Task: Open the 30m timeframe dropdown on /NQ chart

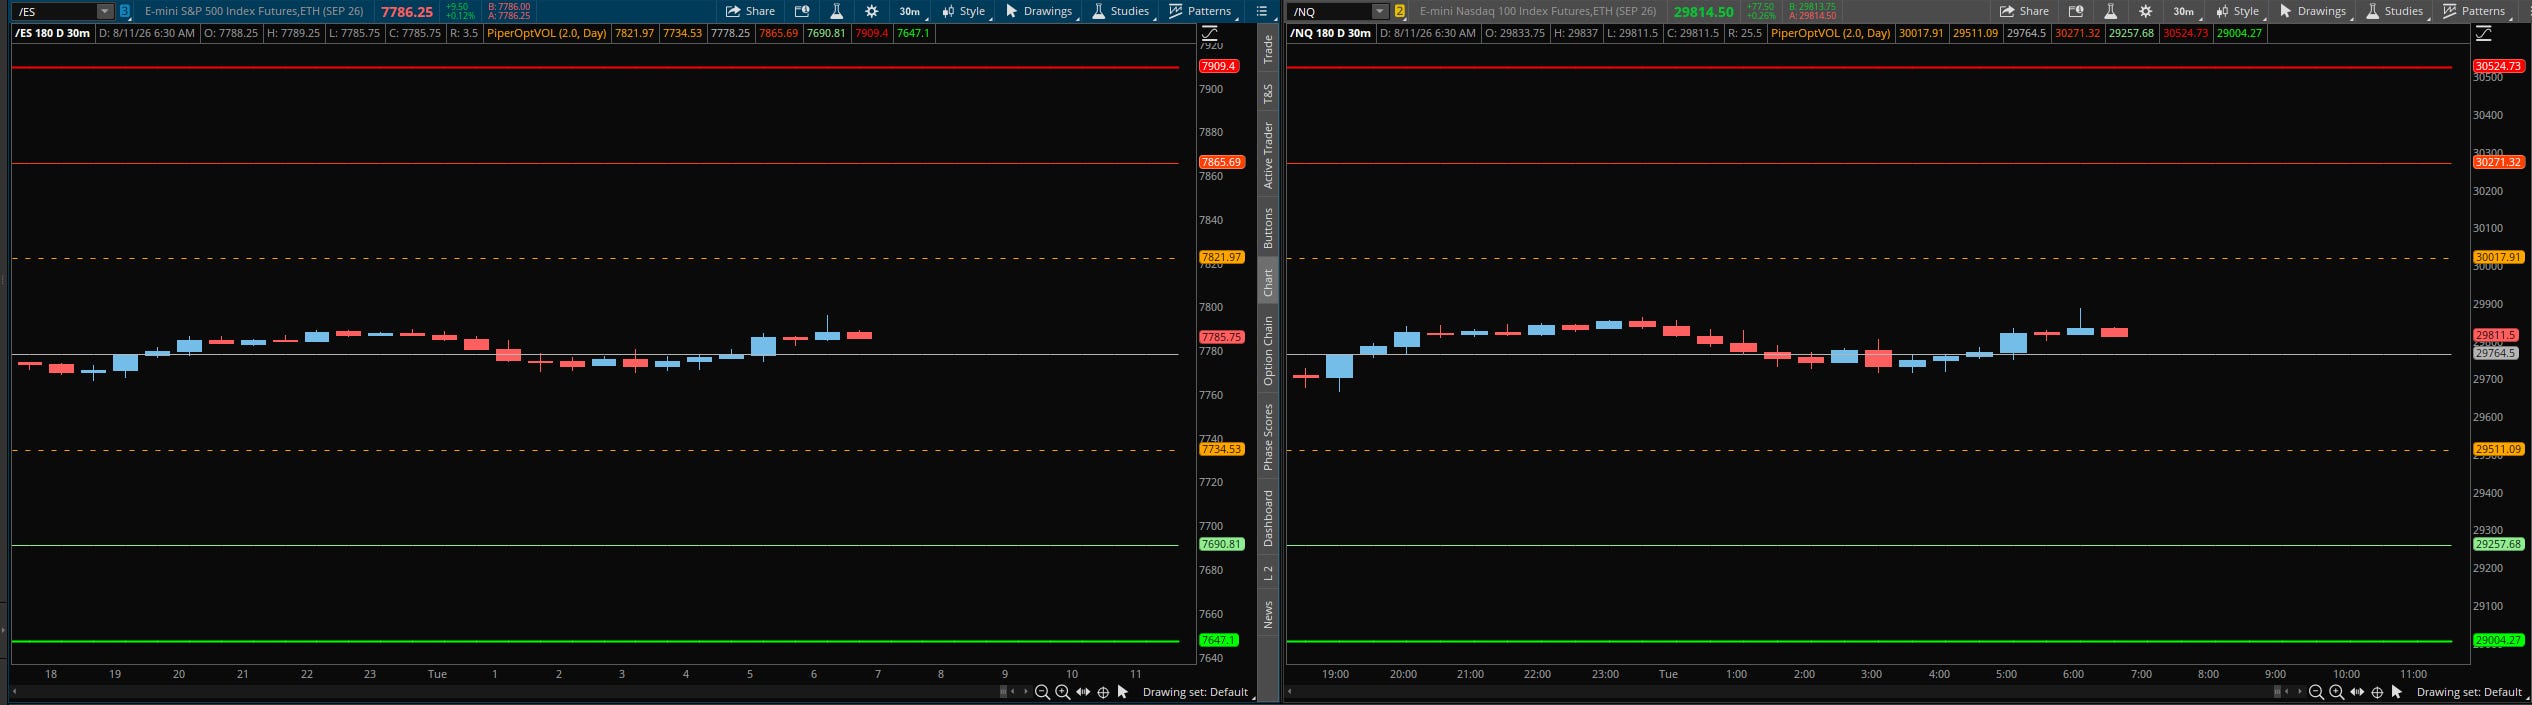Action: pos(2185,11)
